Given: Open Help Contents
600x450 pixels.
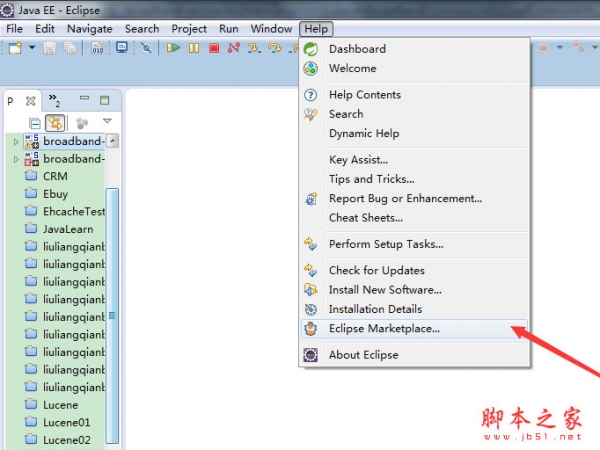Looking at the screenshot, I should (x=414, y=95).
